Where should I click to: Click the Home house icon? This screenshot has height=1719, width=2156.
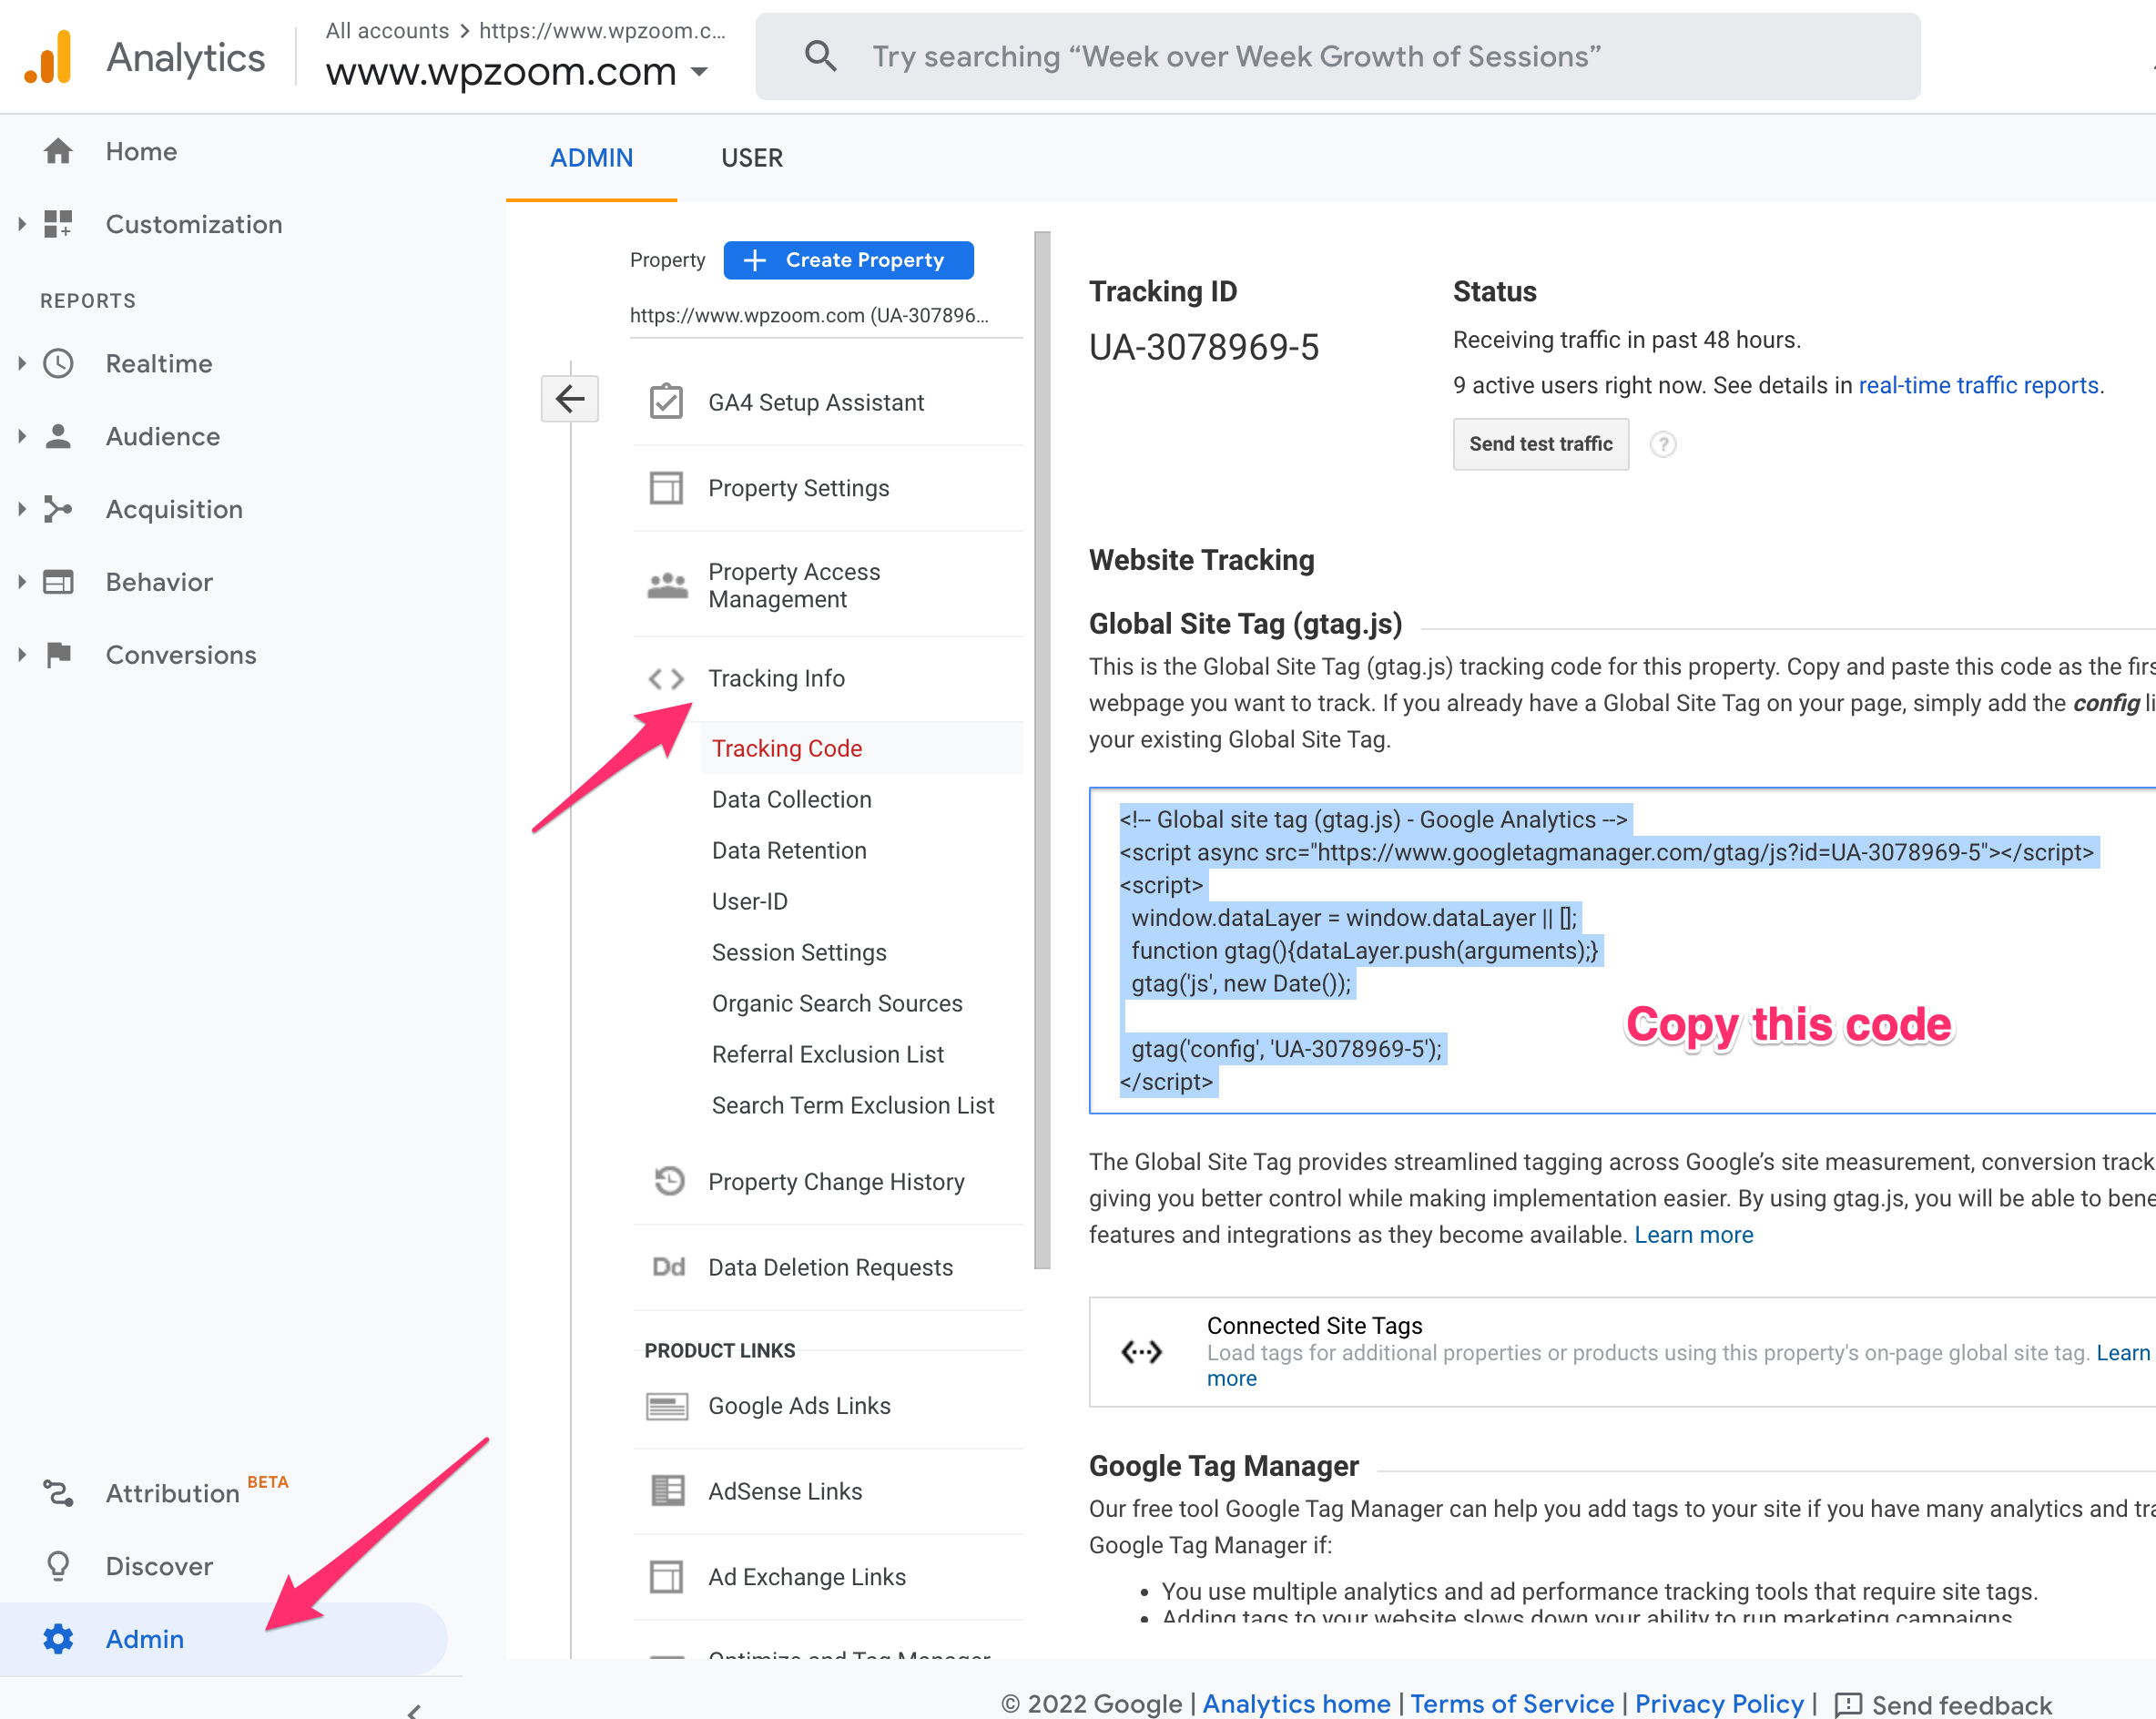(58, 151)
